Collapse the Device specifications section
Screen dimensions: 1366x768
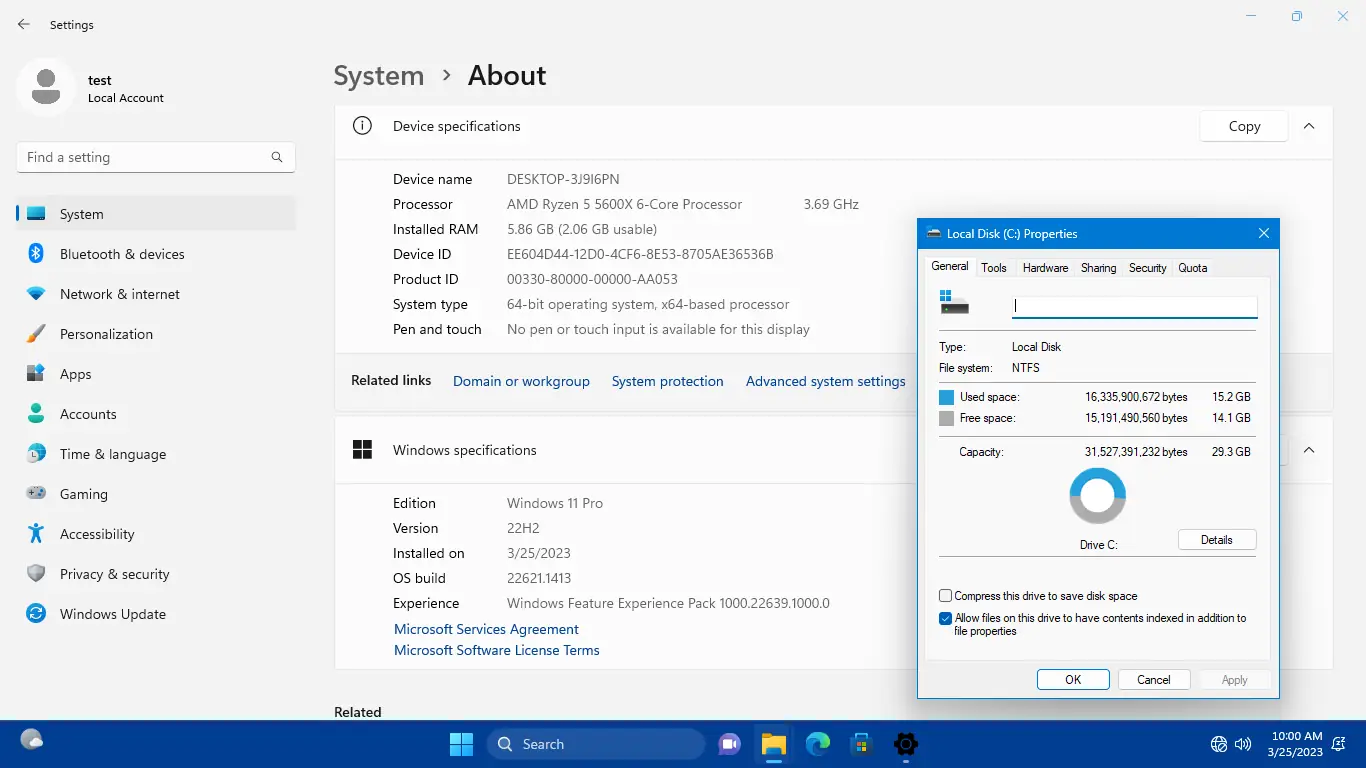(1309, 126)
